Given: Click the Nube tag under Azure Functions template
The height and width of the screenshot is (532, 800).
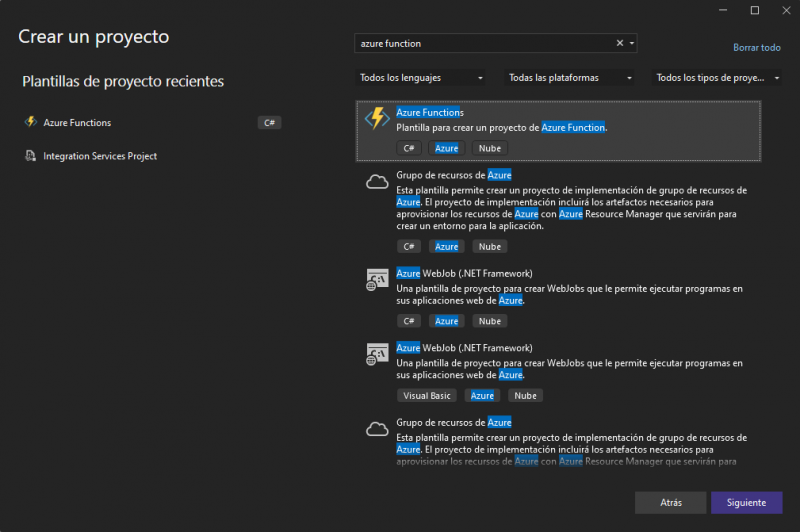Looking at the screenshot, I should pos(490,148).
